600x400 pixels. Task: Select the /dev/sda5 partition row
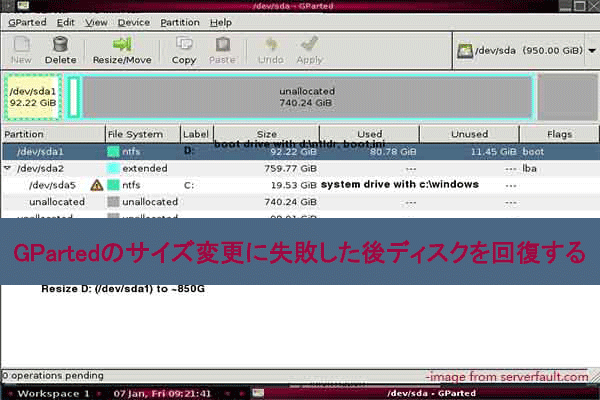[x=300, y=185]
